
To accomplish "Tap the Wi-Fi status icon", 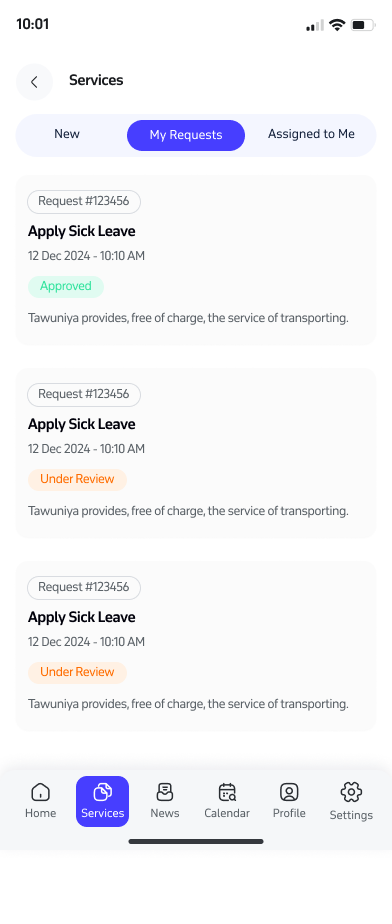I will click(337, 25).
